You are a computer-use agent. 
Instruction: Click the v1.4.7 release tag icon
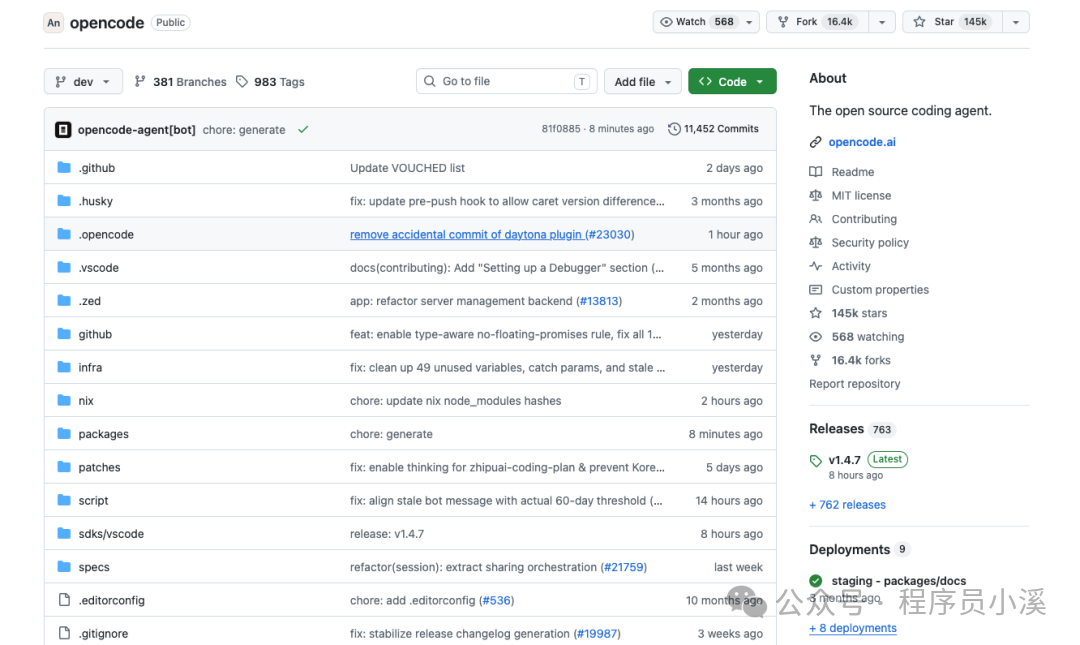tap(816, 460)
